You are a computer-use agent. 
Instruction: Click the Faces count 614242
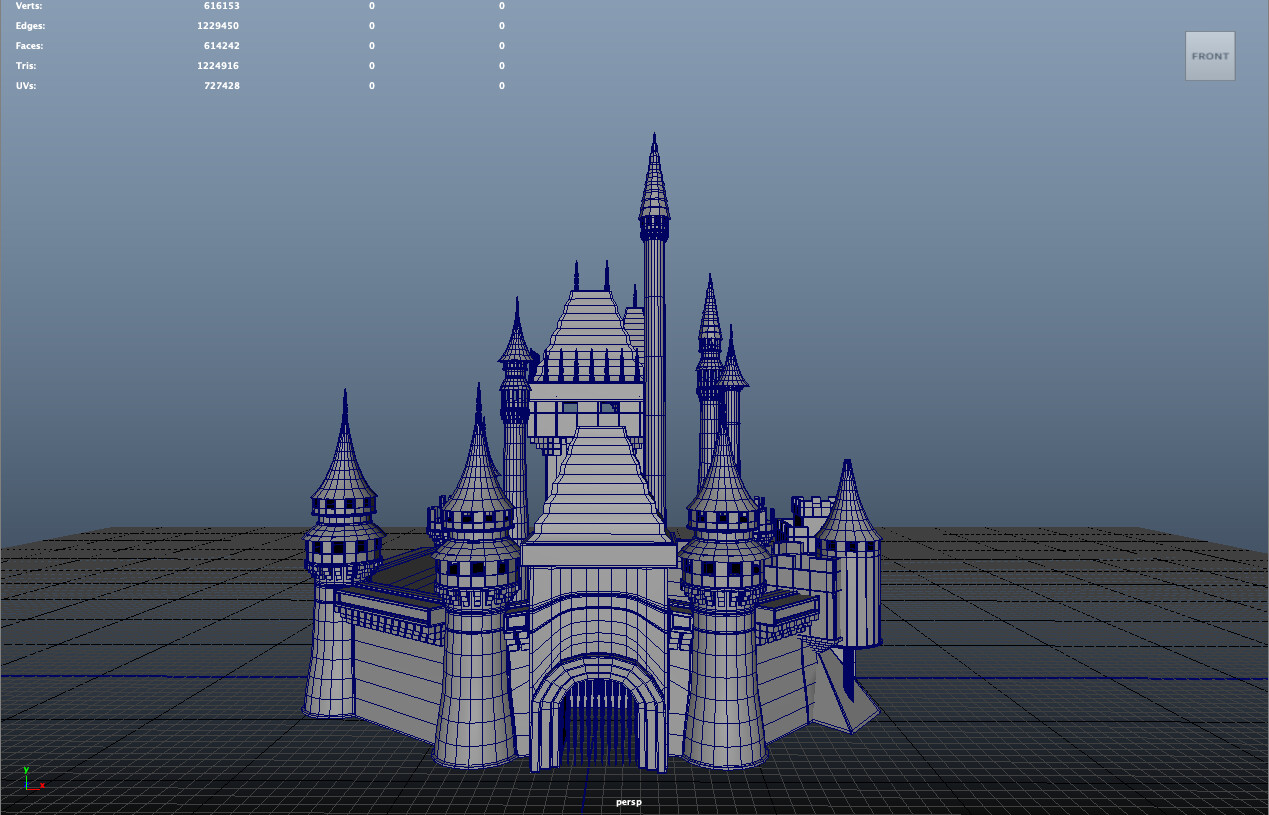[x=222, y=46]
